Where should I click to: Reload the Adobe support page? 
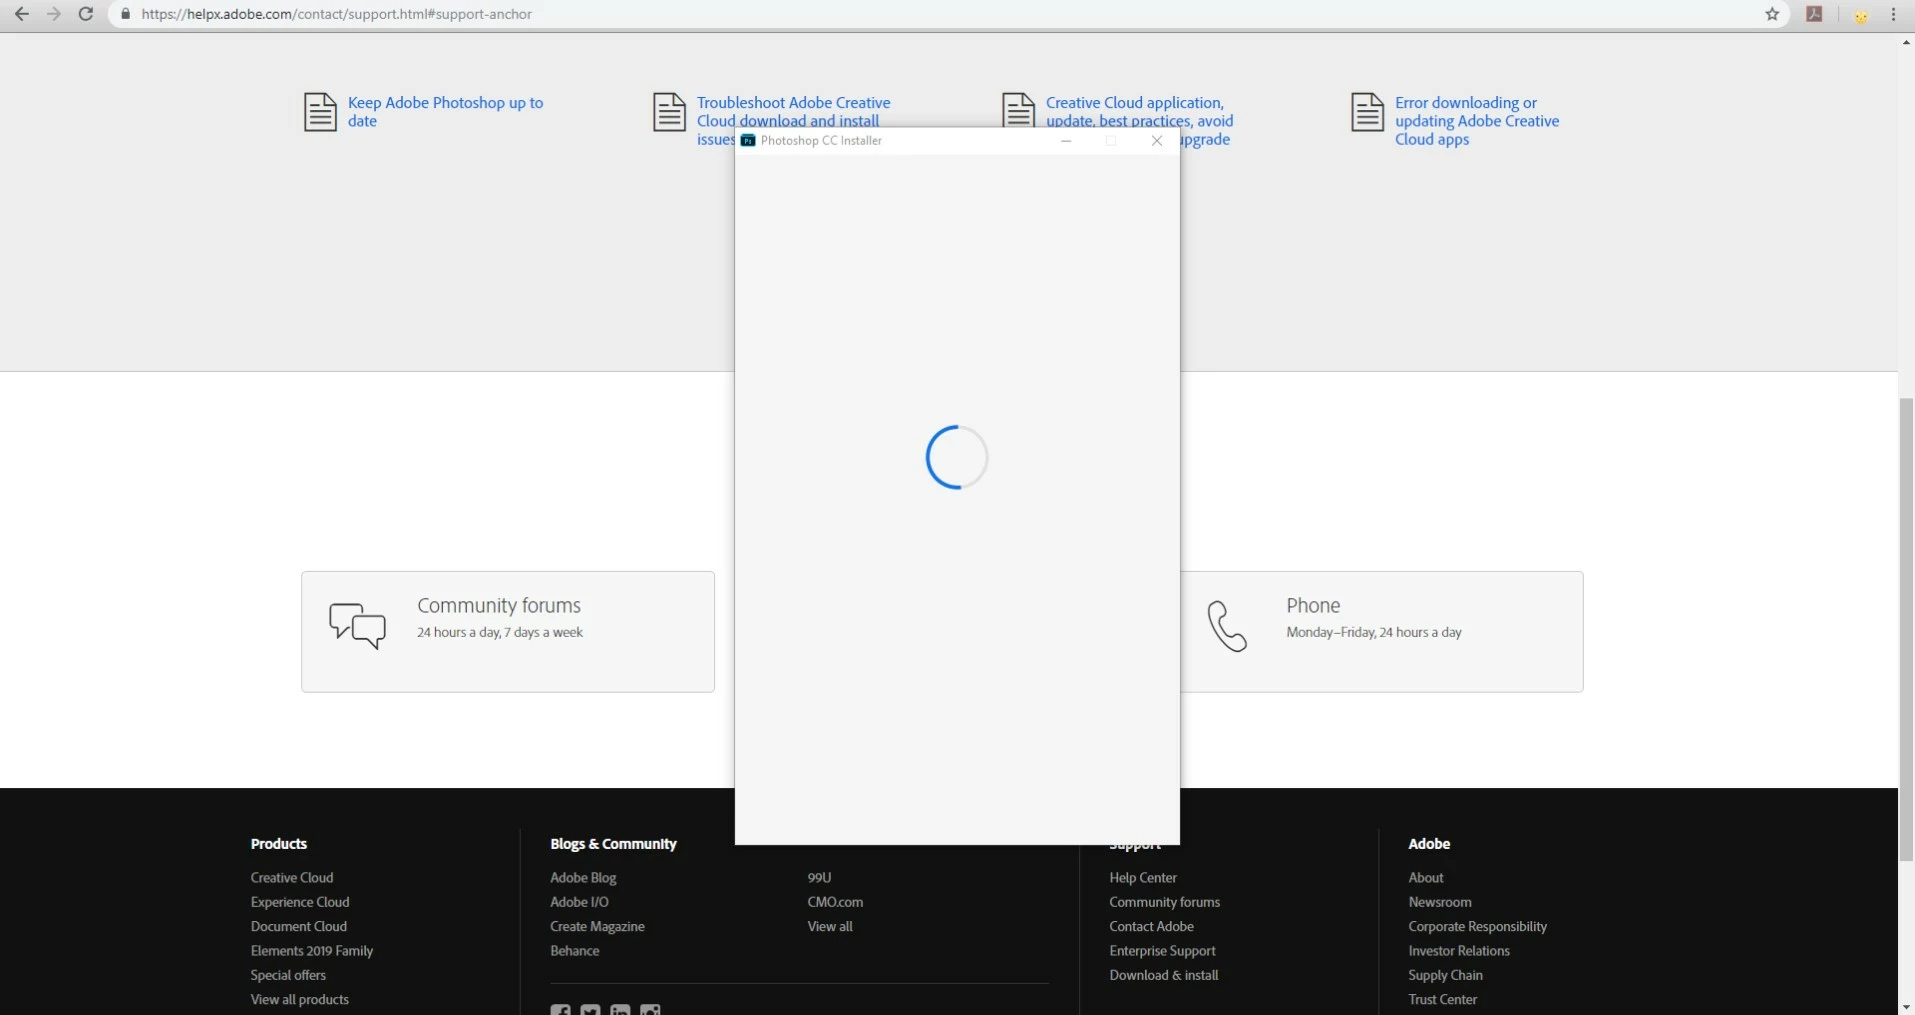click(x=86, y=14)
